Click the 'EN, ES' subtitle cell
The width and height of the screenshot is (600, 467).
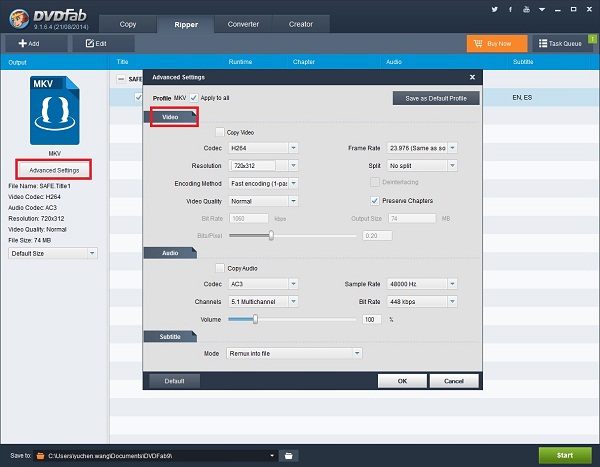[522, 97]
